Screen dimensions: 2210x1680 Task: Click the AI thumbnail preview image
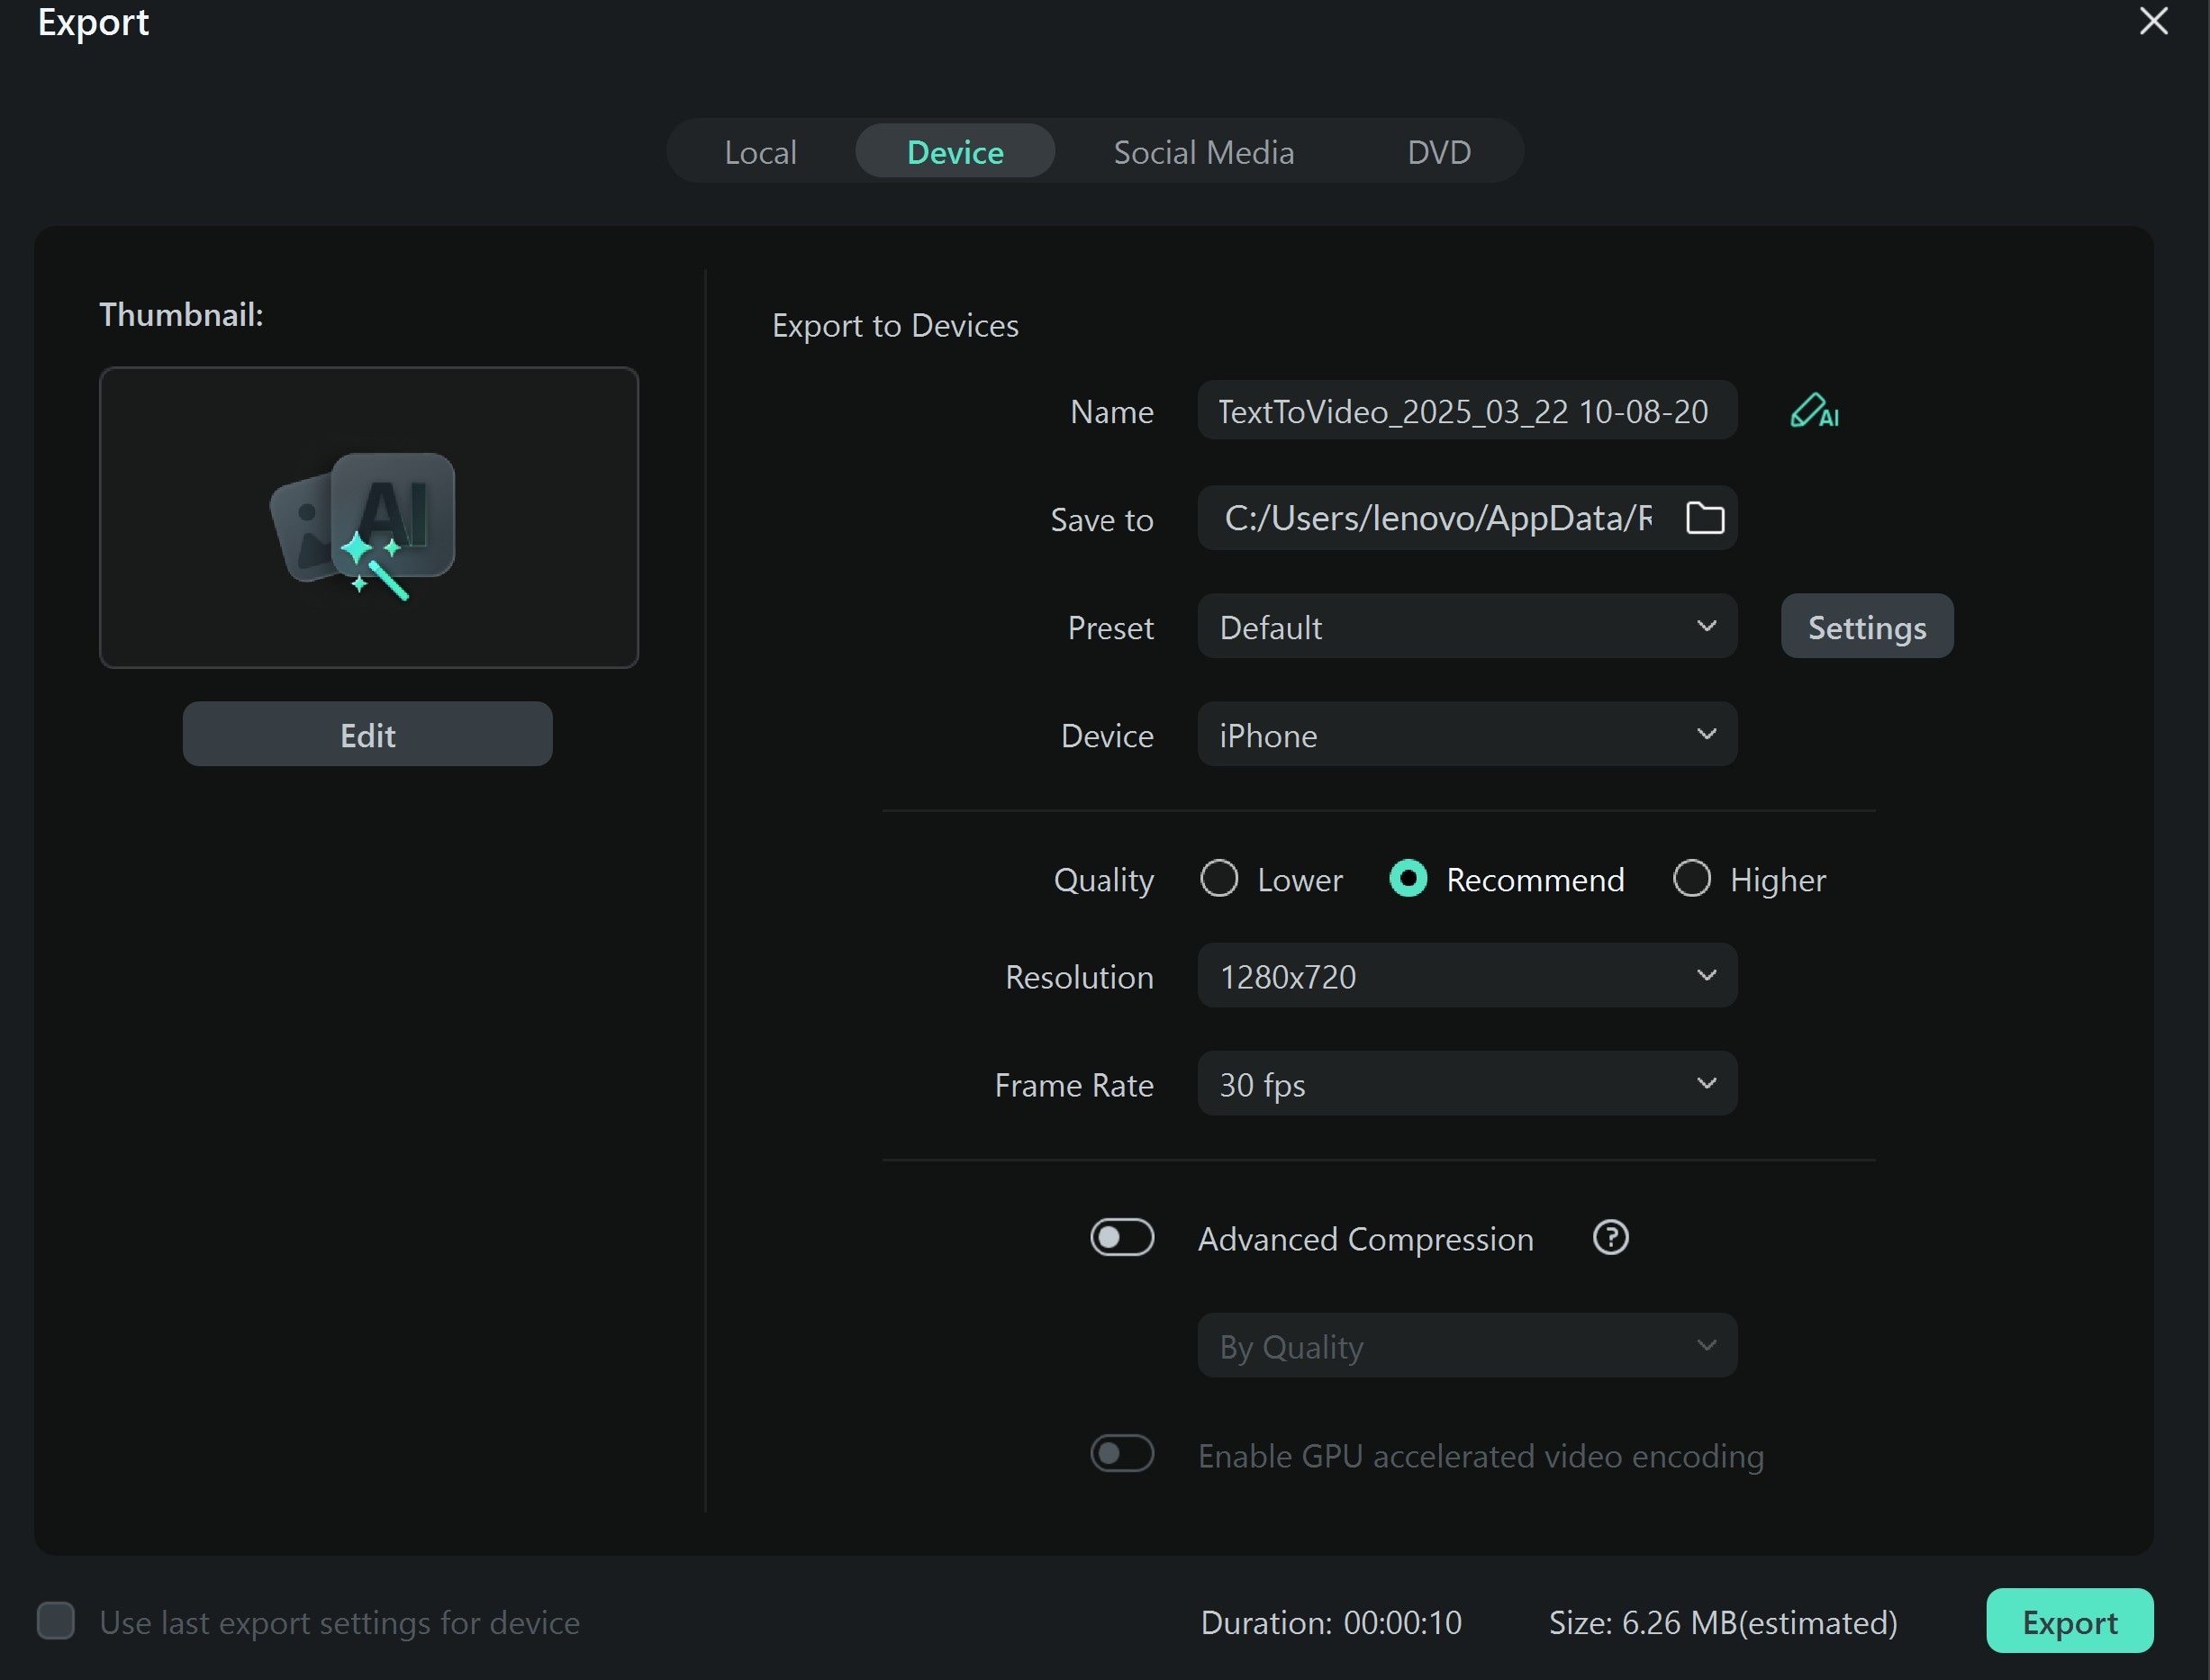click(368, 517)
